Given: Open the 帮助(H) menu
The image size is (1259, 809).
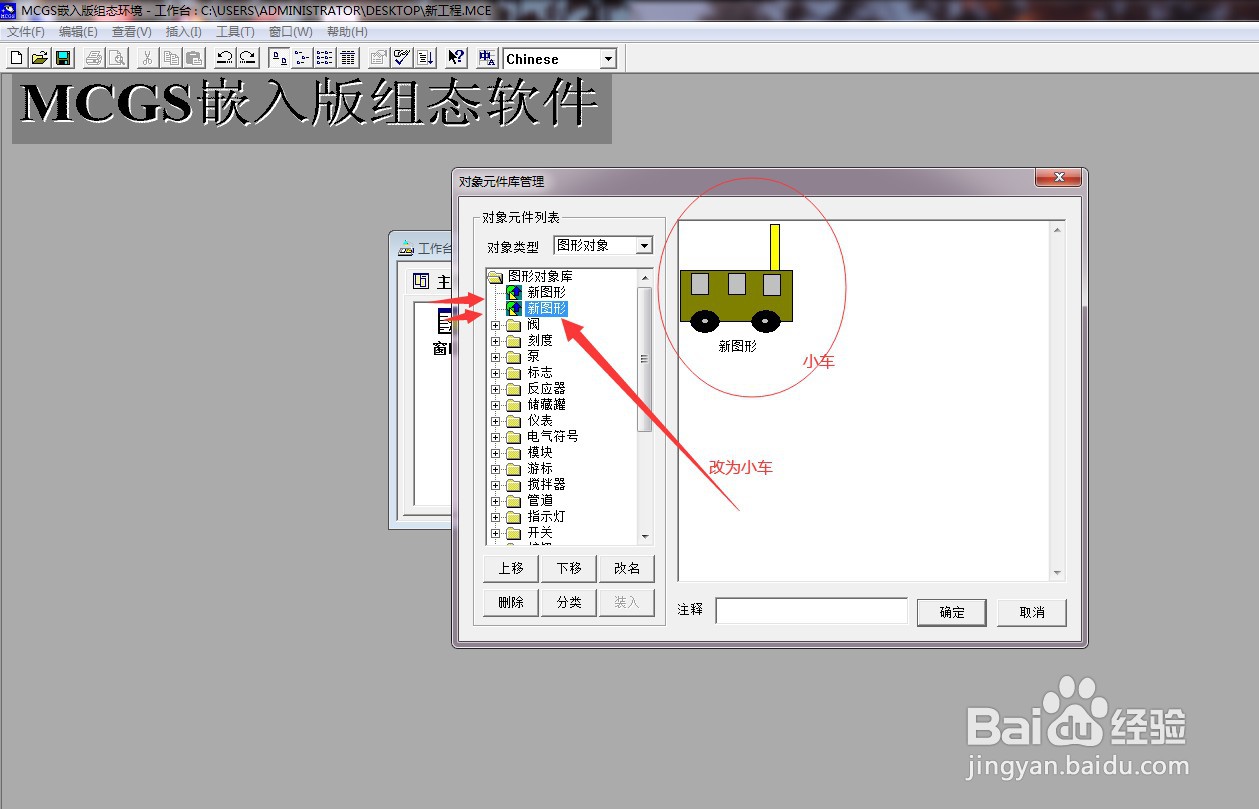Looking at the screenshot, I should pos(347,32).
